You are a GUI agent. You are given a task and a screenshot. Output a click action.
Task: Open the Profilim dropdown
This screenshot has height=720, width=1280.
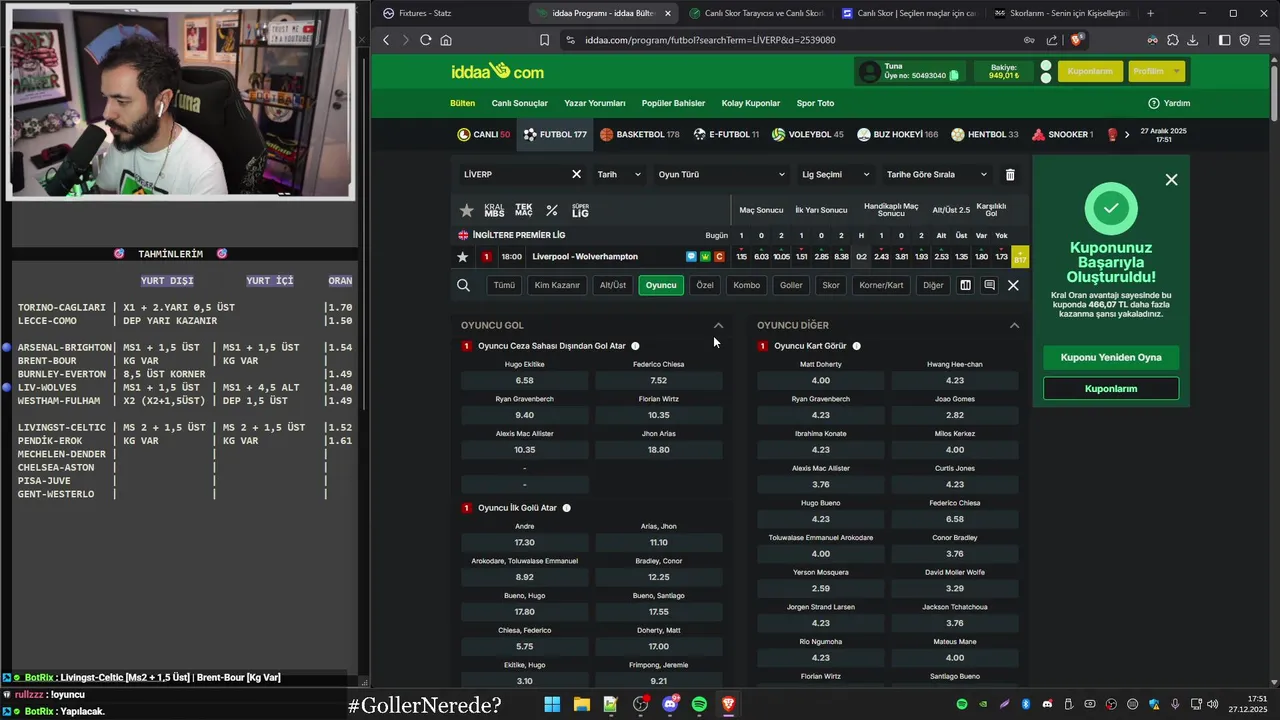1157,71
